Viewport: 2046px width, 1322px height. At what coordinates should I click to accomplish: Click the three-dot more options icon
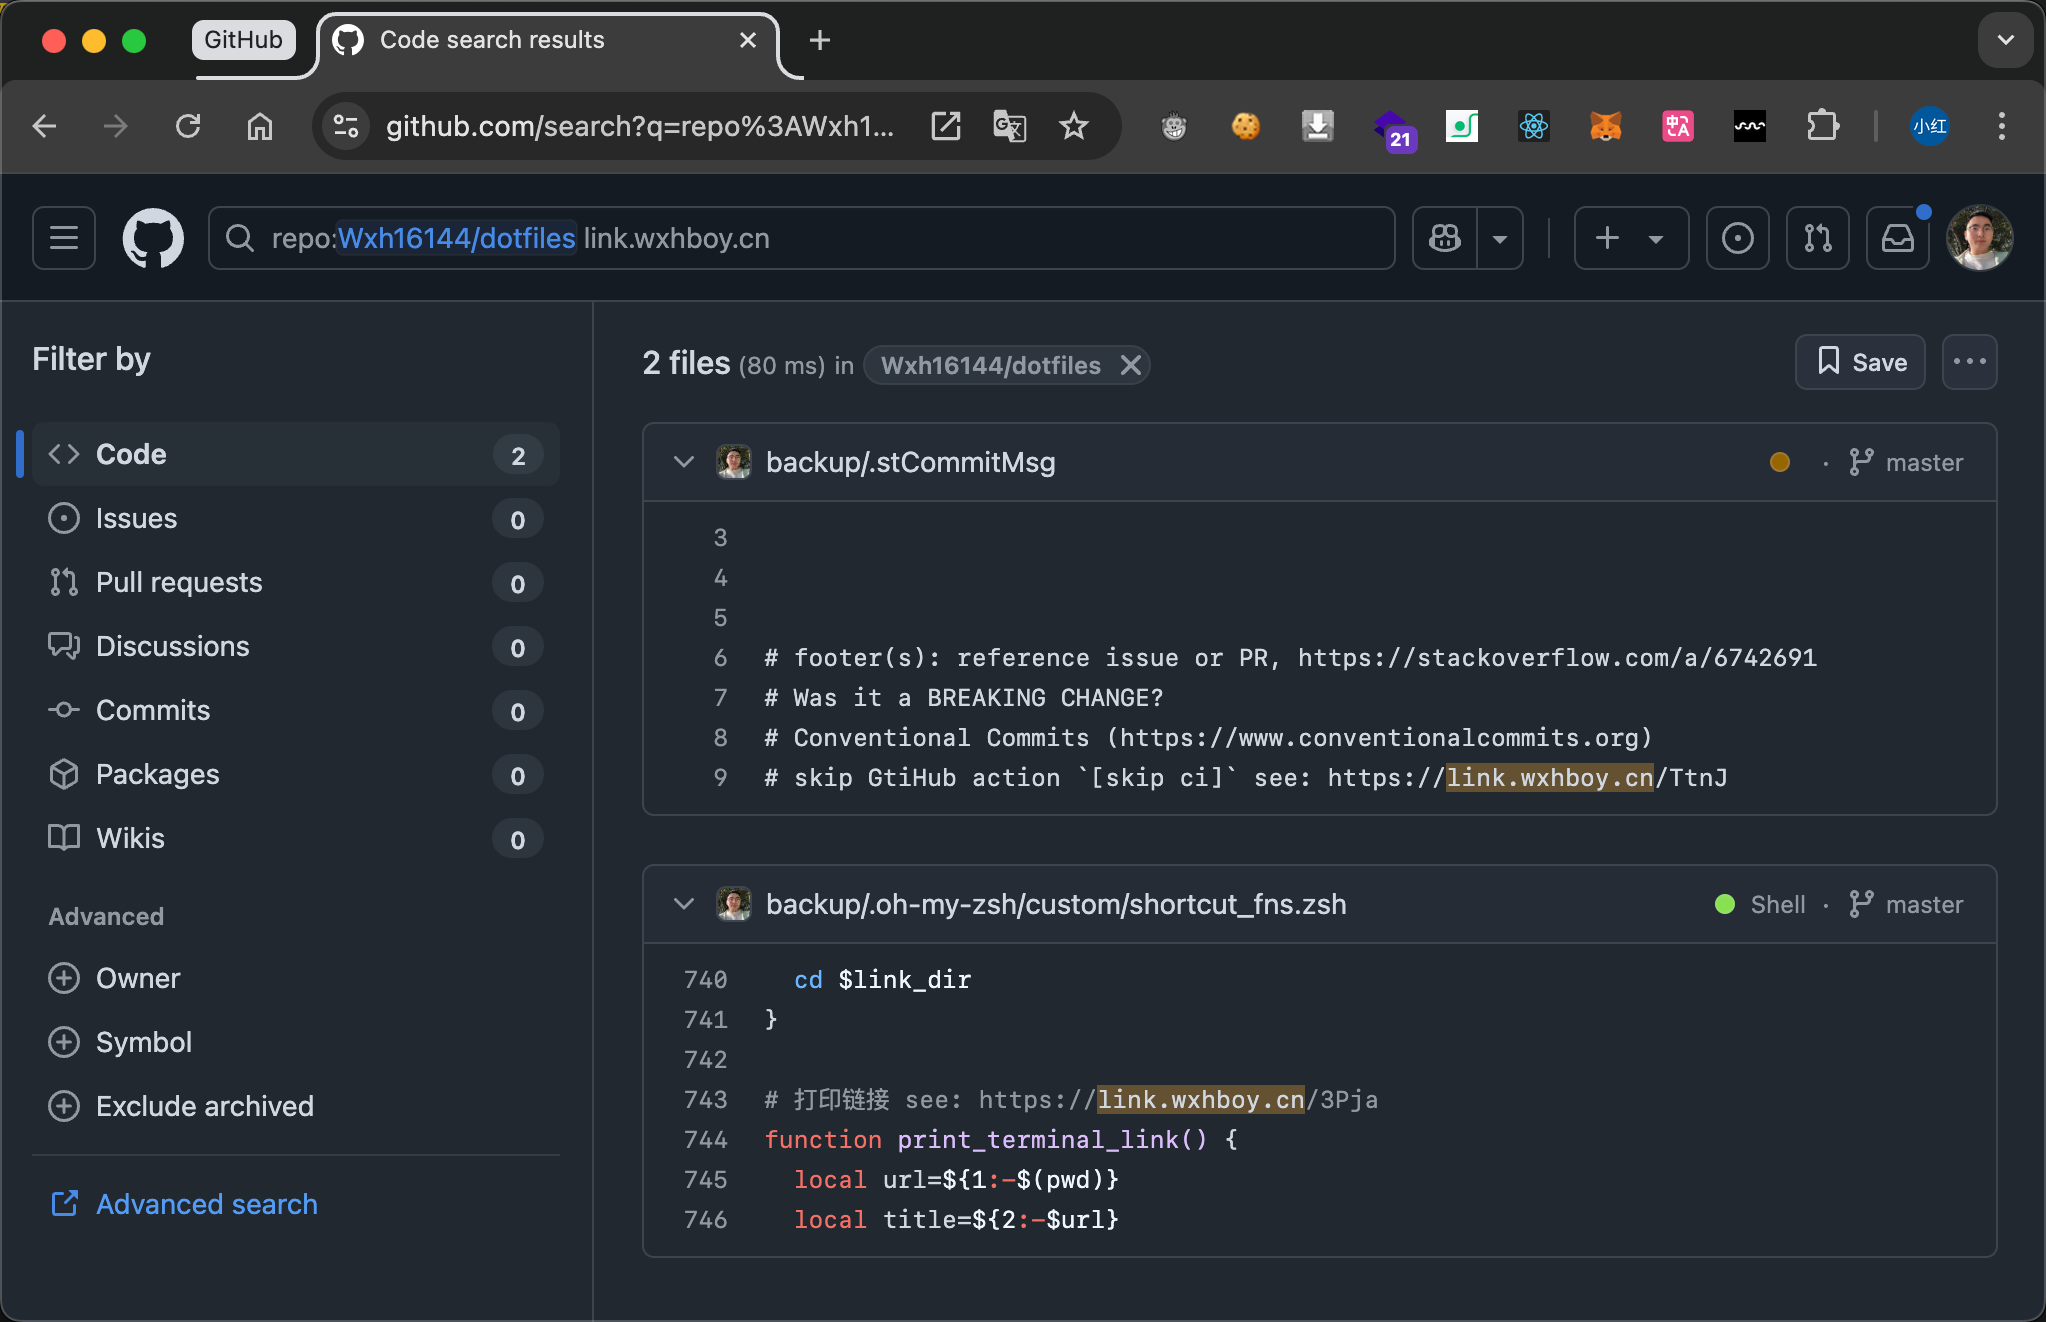(1970, 362)
